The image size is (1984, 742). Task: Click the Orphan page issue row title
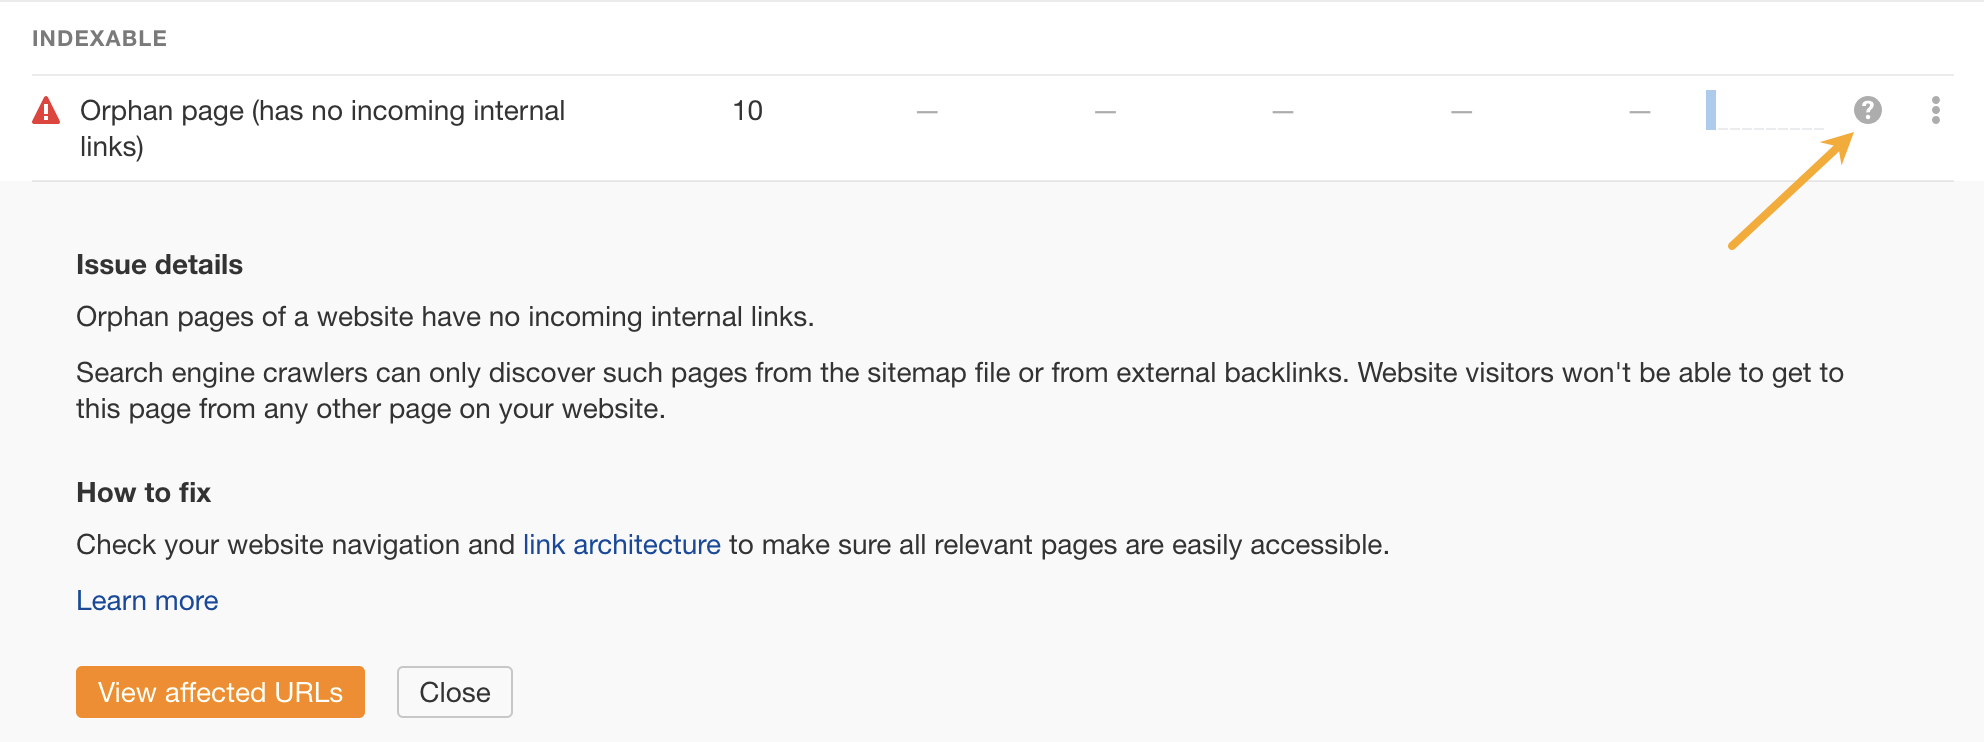[x=322, y=110]
